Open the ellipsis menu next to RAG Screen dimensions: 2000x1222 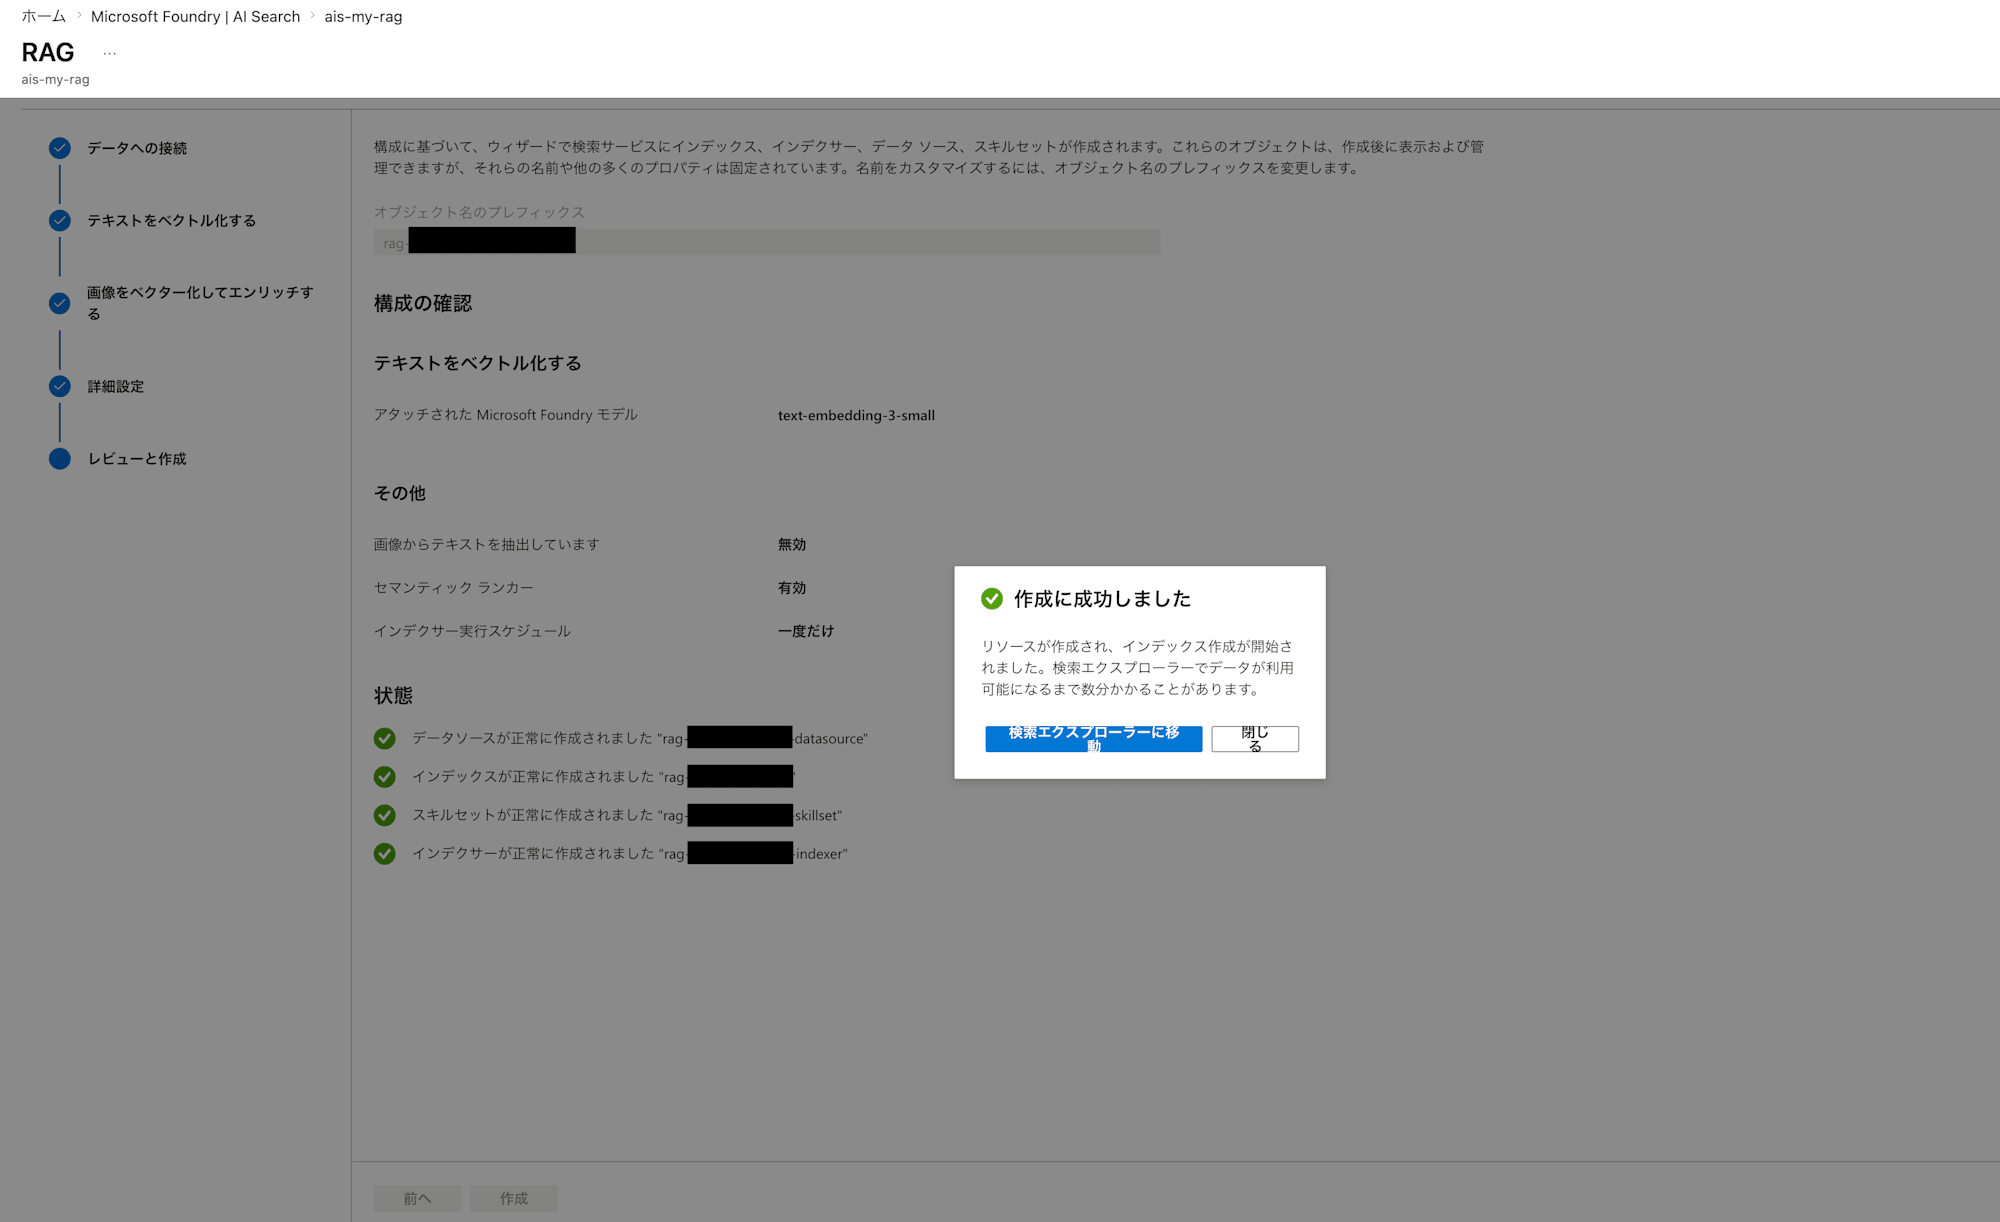click(109, 53)
